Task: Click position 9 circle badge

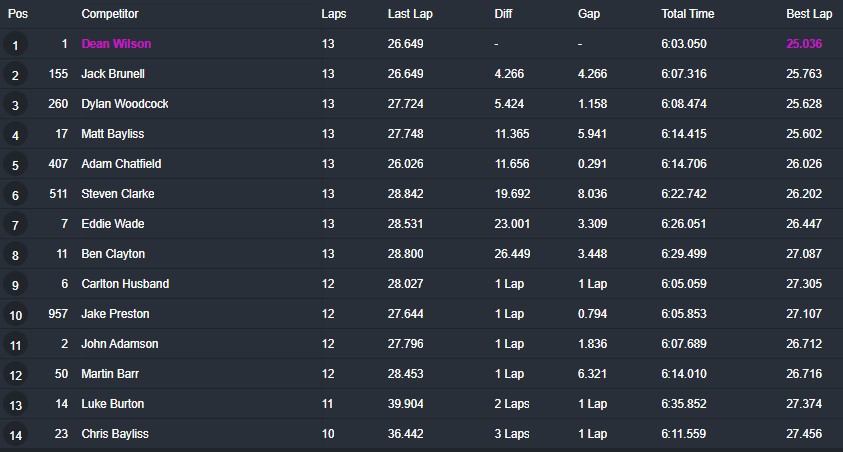Action: [x=16, y=285]
